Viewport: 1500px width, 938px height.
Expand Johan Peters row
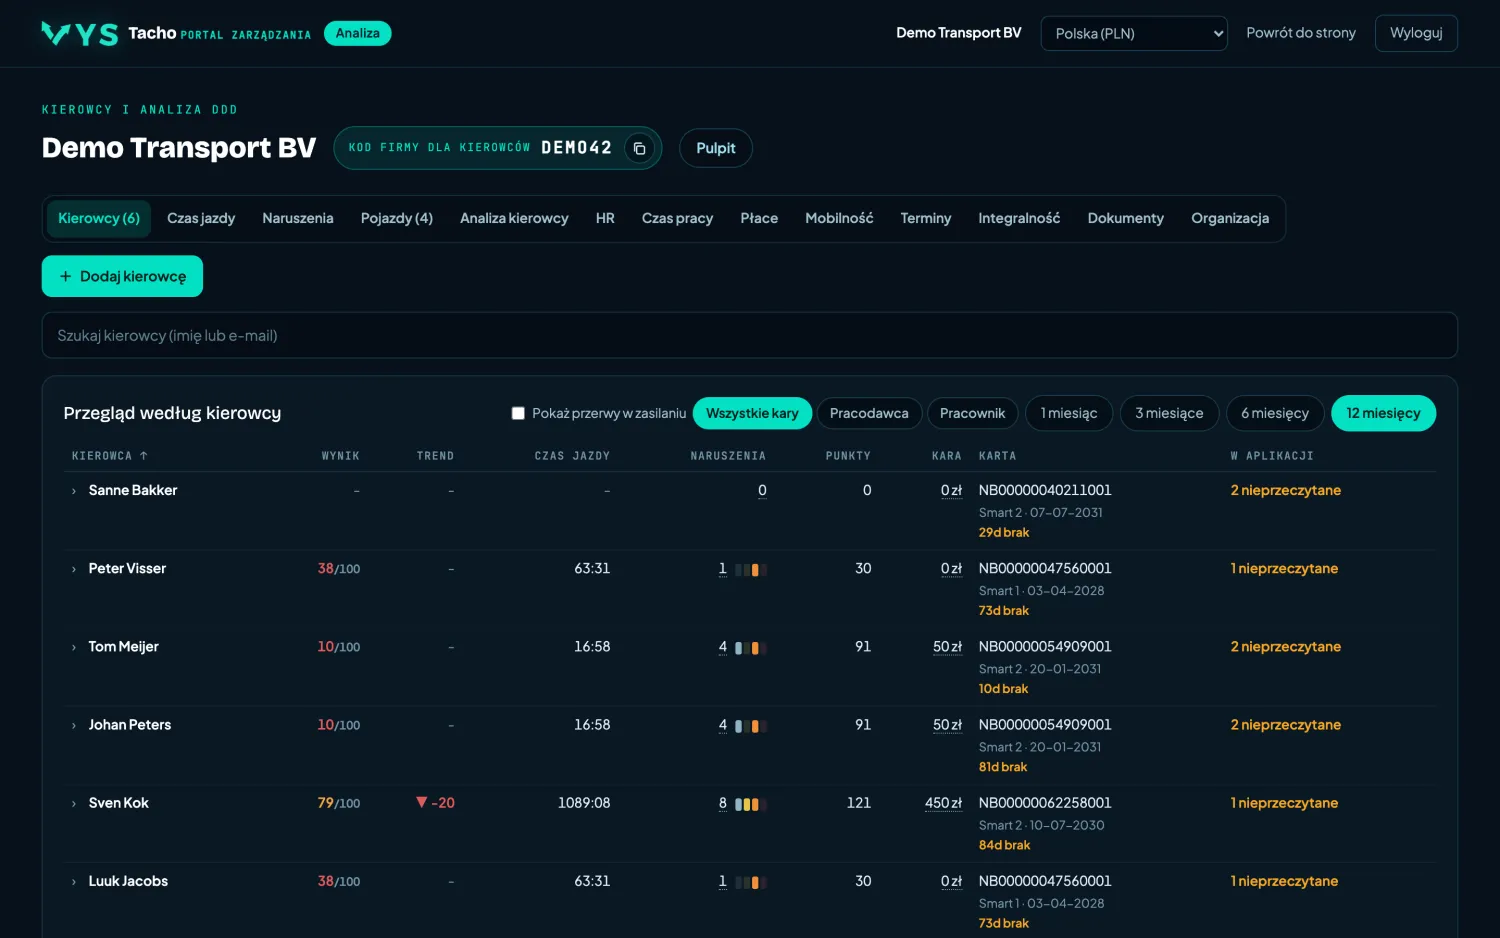pos(74,725)
